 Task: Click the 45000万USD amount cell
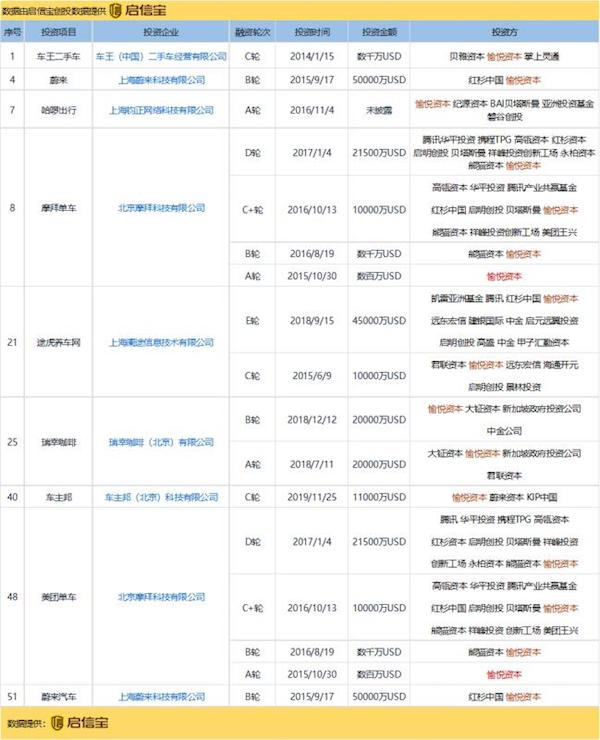(x=379, y=320)
